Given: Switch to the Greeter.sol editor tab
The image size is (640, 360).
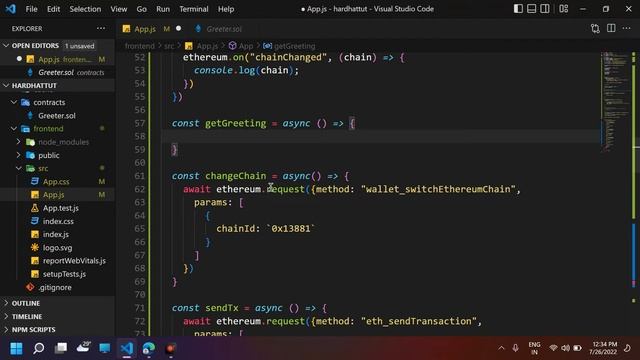Looking at the screenshot, I should tap(223, 29).
